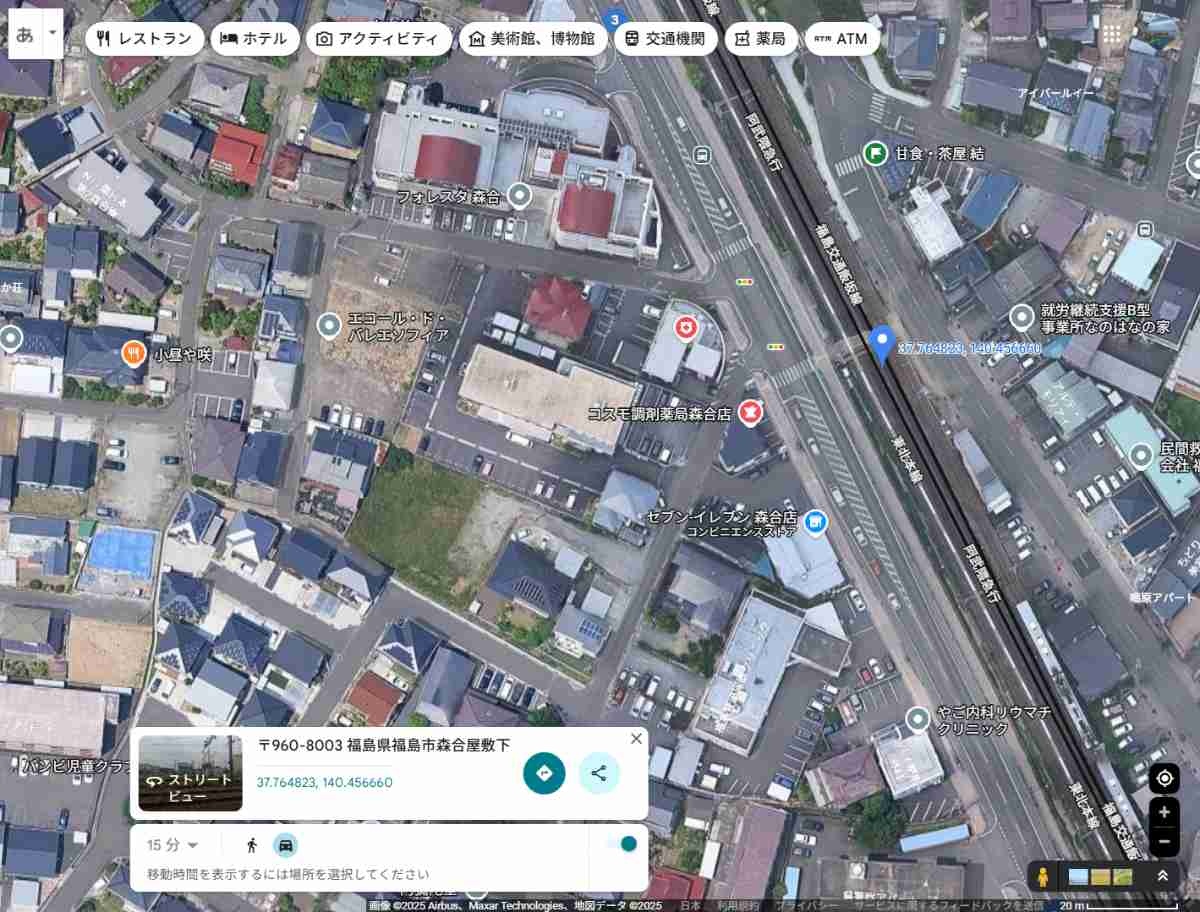1200x912 pixels.
Task: Zoom in with the plus button
Action: click(x=1164, y=813)
